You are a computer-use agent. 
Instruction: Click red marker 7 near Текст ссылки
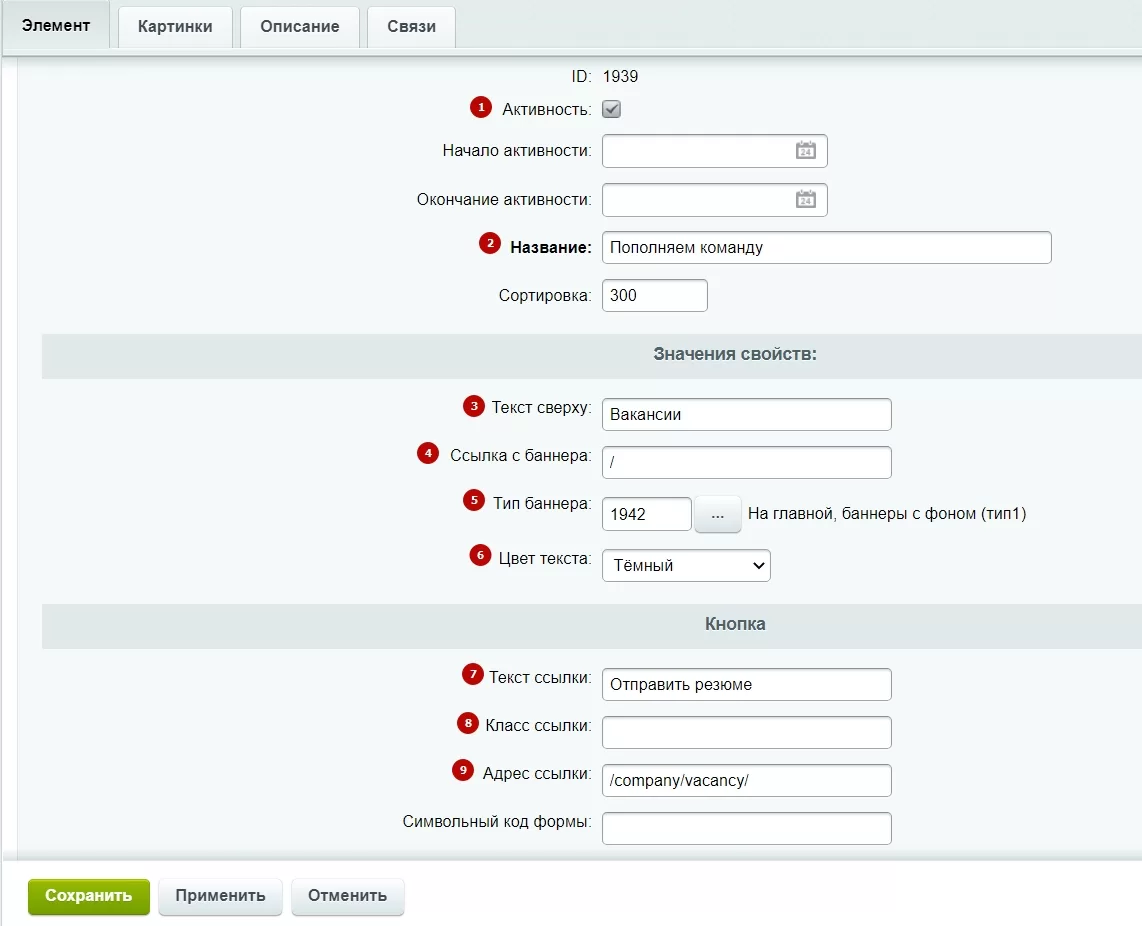tap(473, 675)
